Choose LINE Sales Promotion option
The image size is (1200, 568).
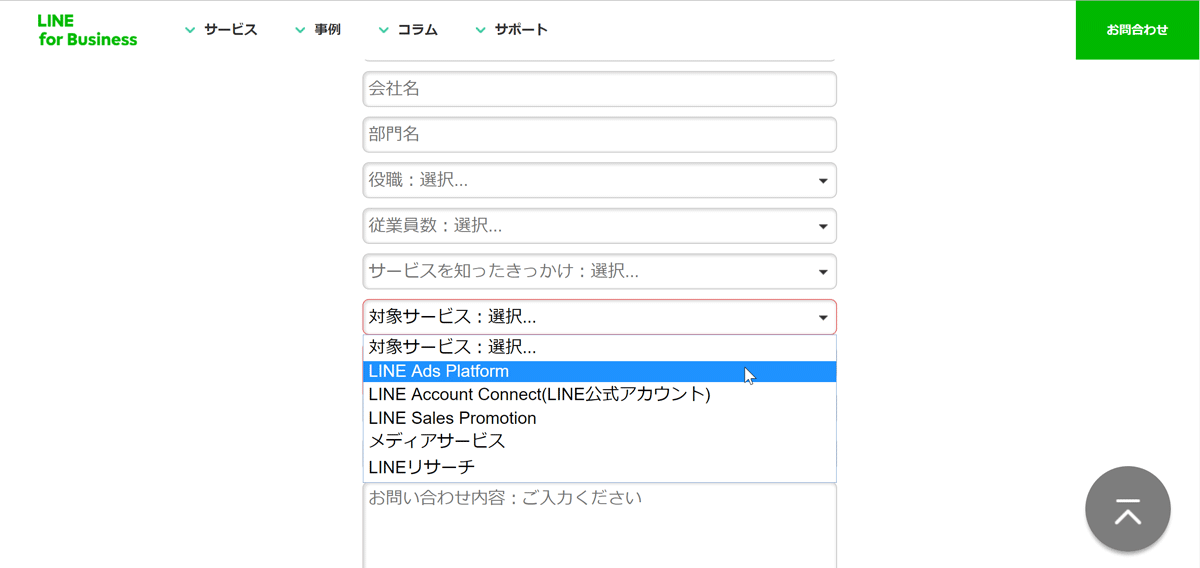pos(600,418)
